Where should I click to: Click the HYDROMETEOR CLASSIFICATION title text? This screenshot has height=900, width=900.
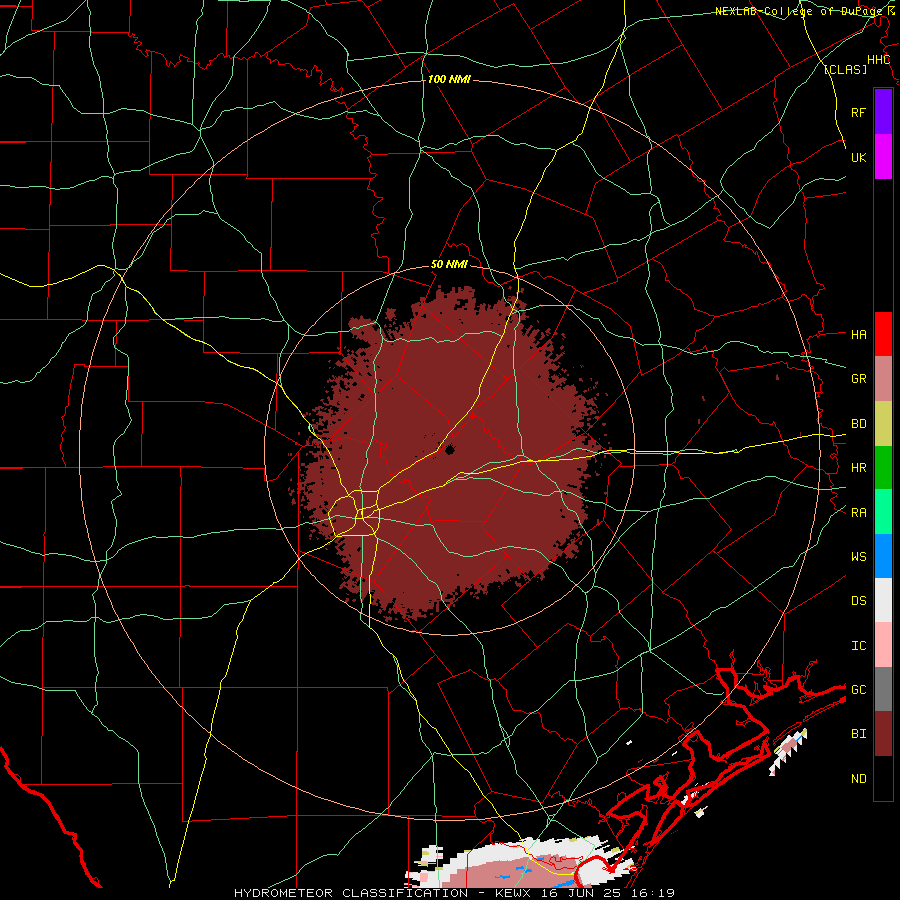tap(352, 893)
